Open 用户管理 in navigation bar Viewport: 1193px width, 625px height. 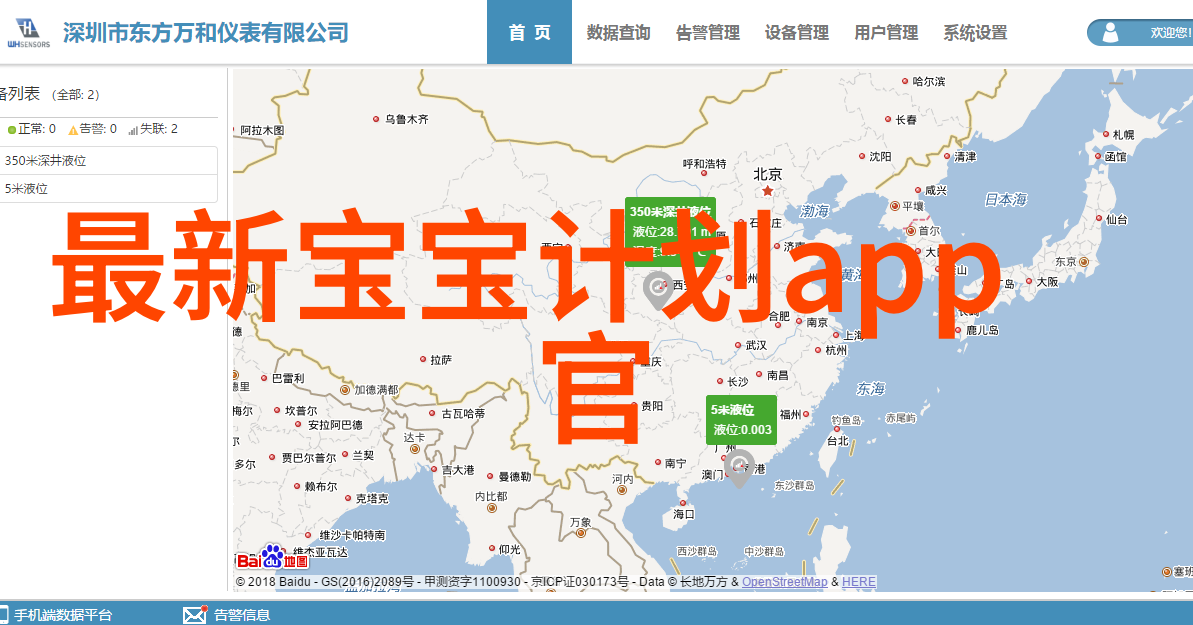click(x=886, y=33)
